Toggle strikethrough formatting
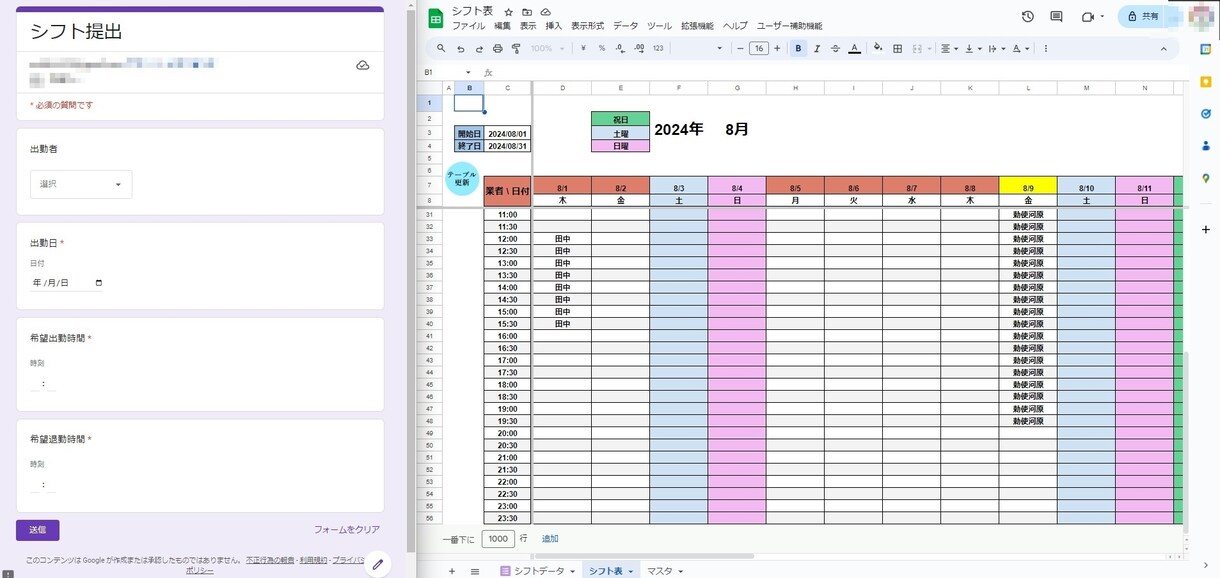The image size is (1220, 578). (x=835, y=48)
